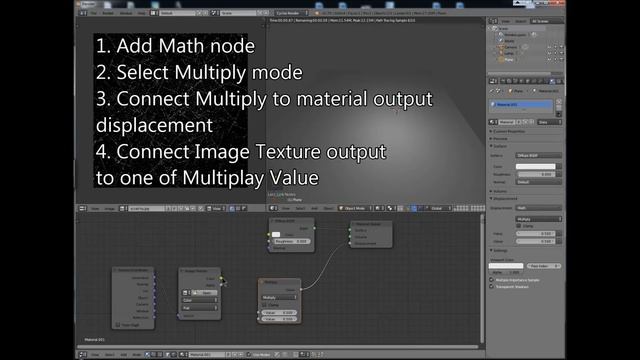Open Flat projection dropdown on Image Texture node

tap(200, 308)
